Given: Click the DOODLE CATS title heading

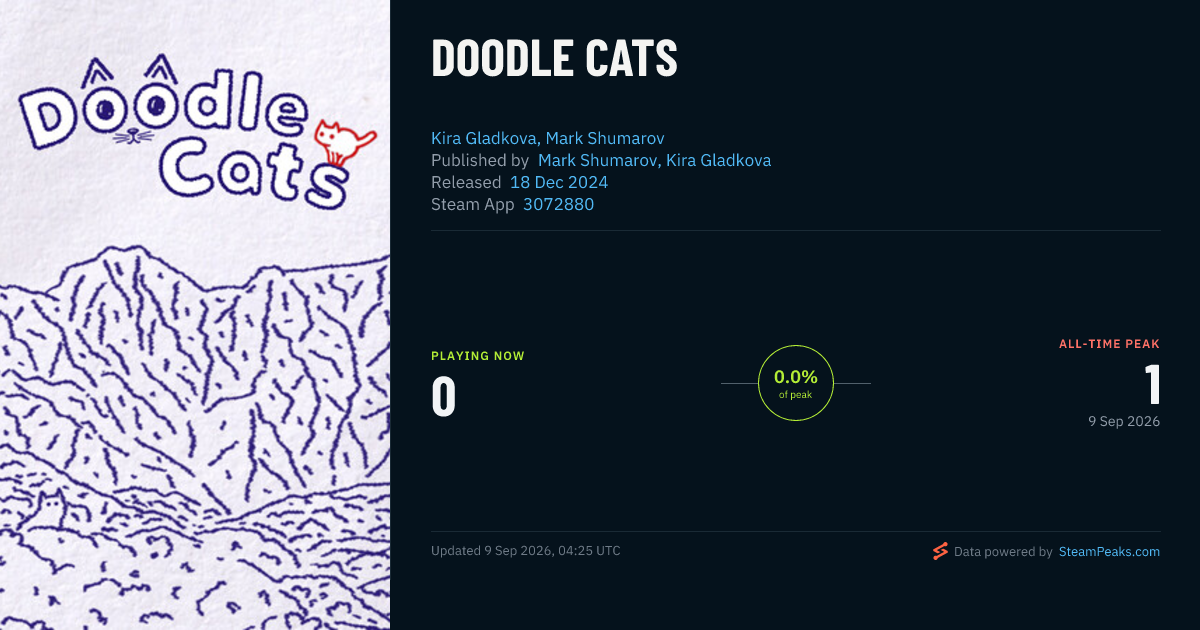Looking at the screenshot, I should [554, 59].
